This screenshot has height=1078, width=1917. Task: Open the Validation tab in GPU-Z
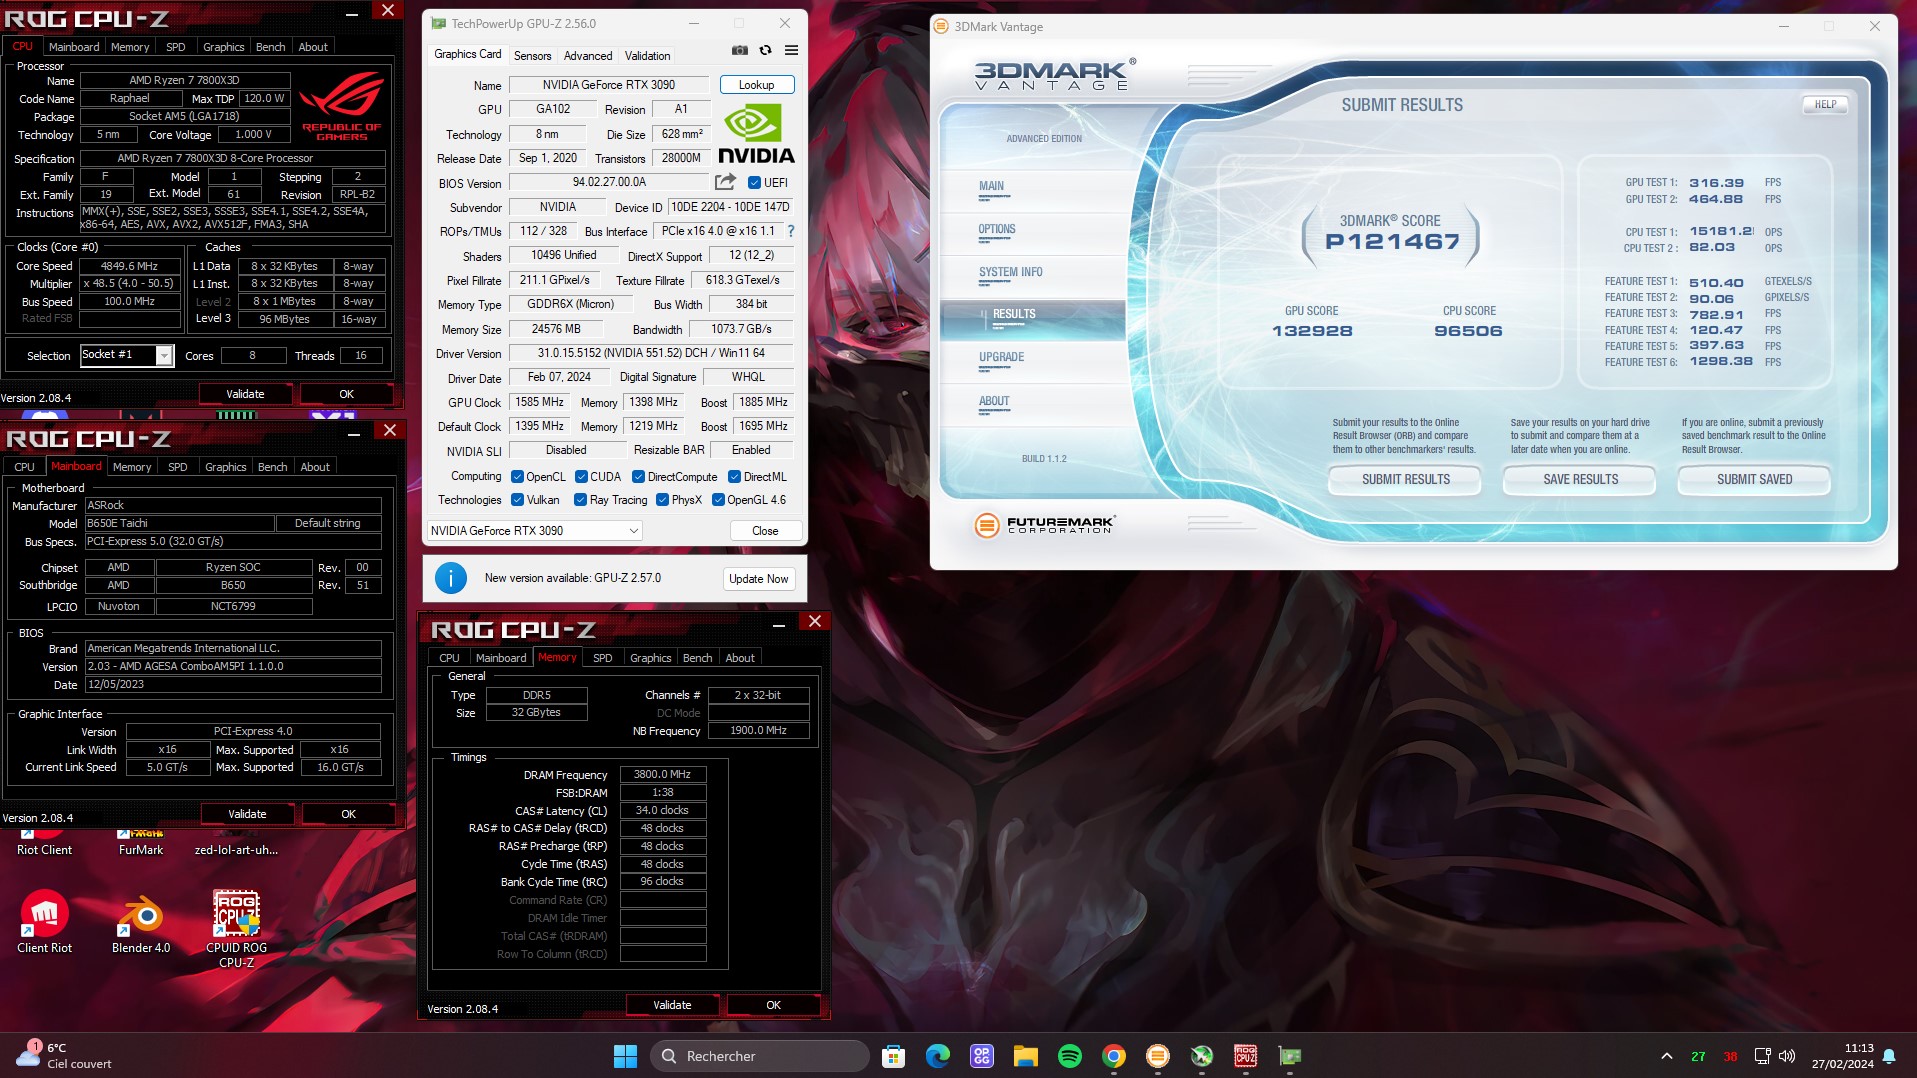coord(648,56)
